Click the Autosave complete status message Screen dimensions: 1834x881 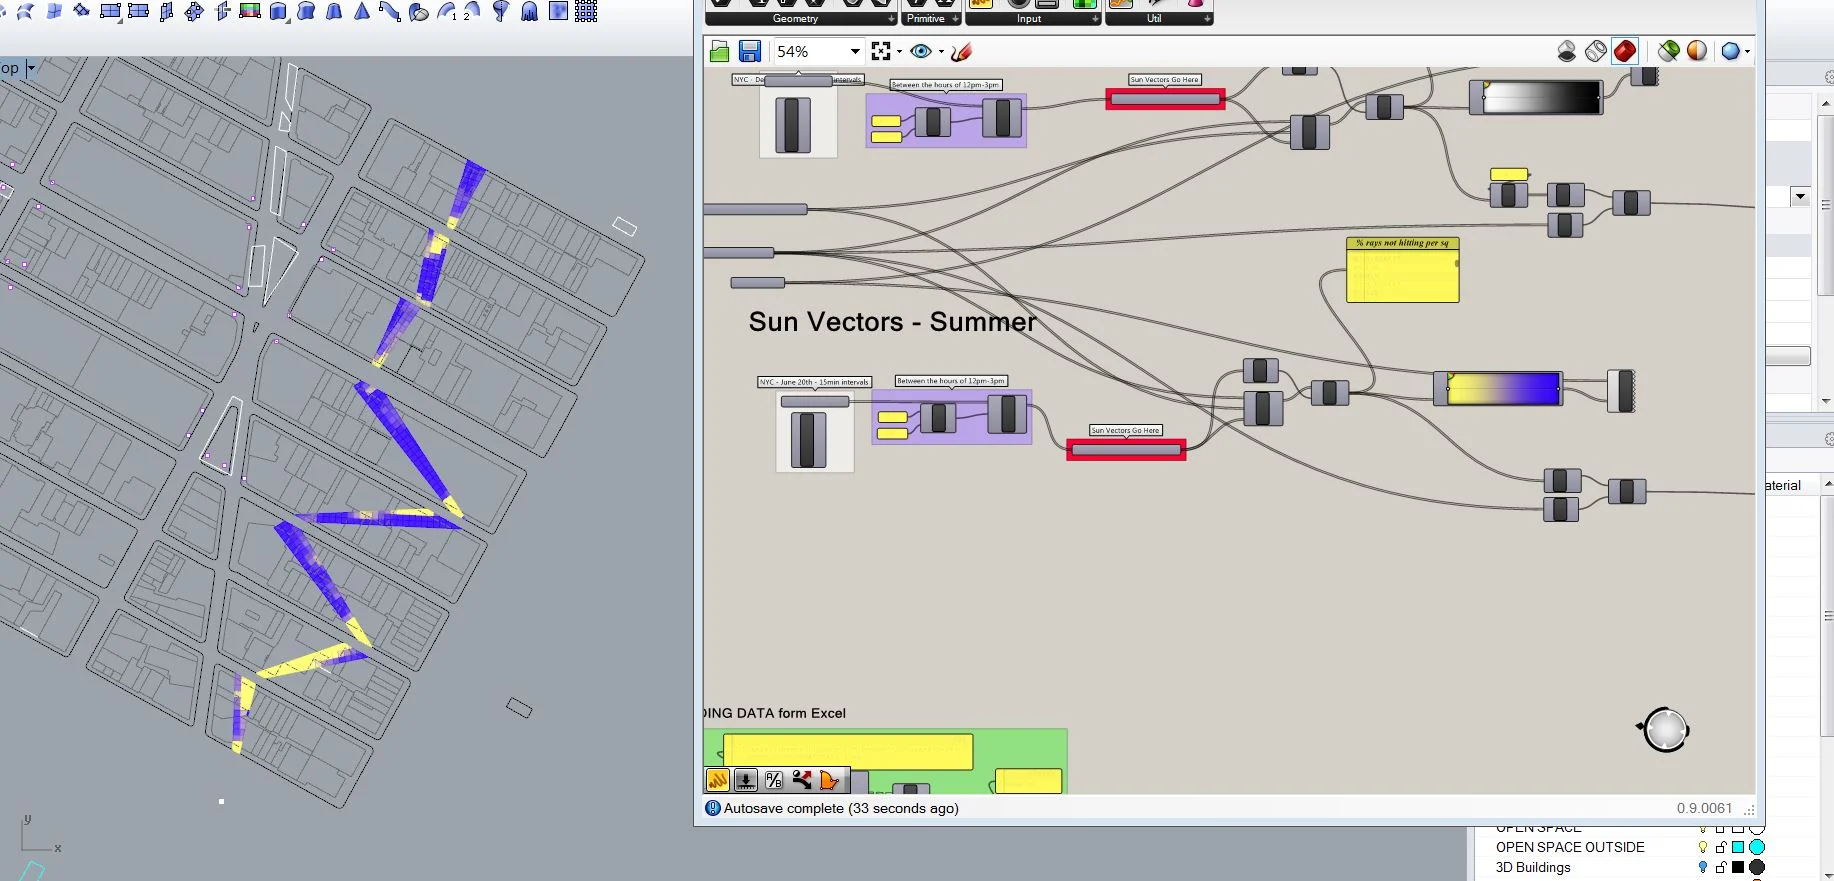[x=841, y=808]
